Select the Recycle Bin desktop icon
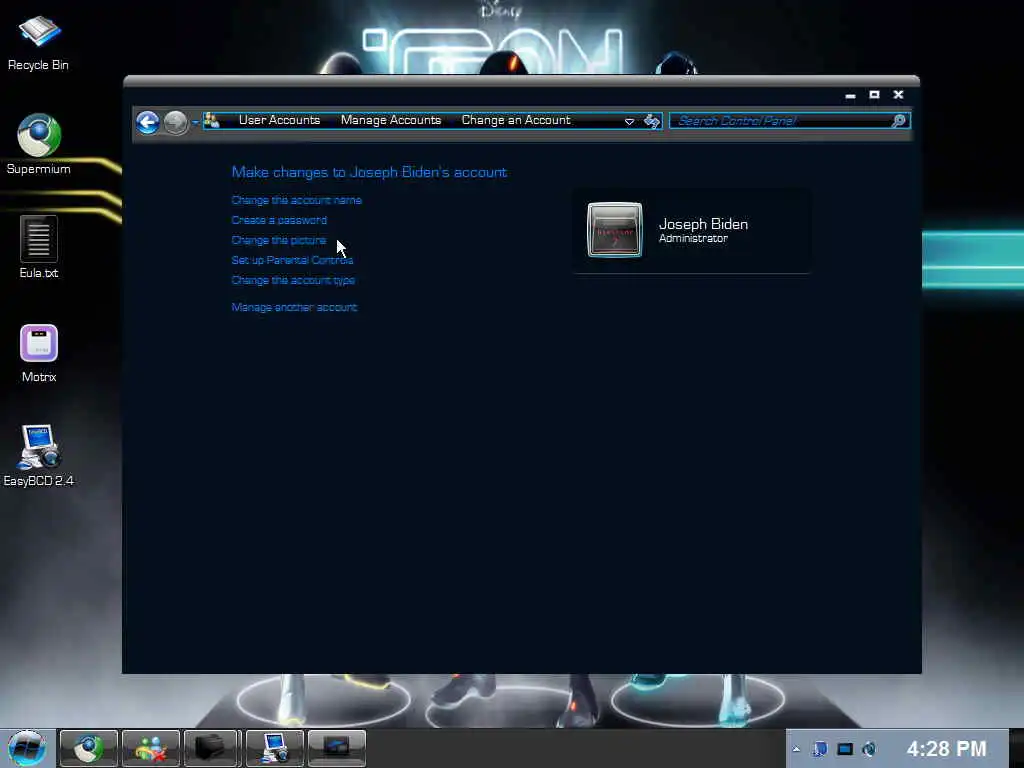The width and height of the screenshot is (1024, 768). coord(39,42)
